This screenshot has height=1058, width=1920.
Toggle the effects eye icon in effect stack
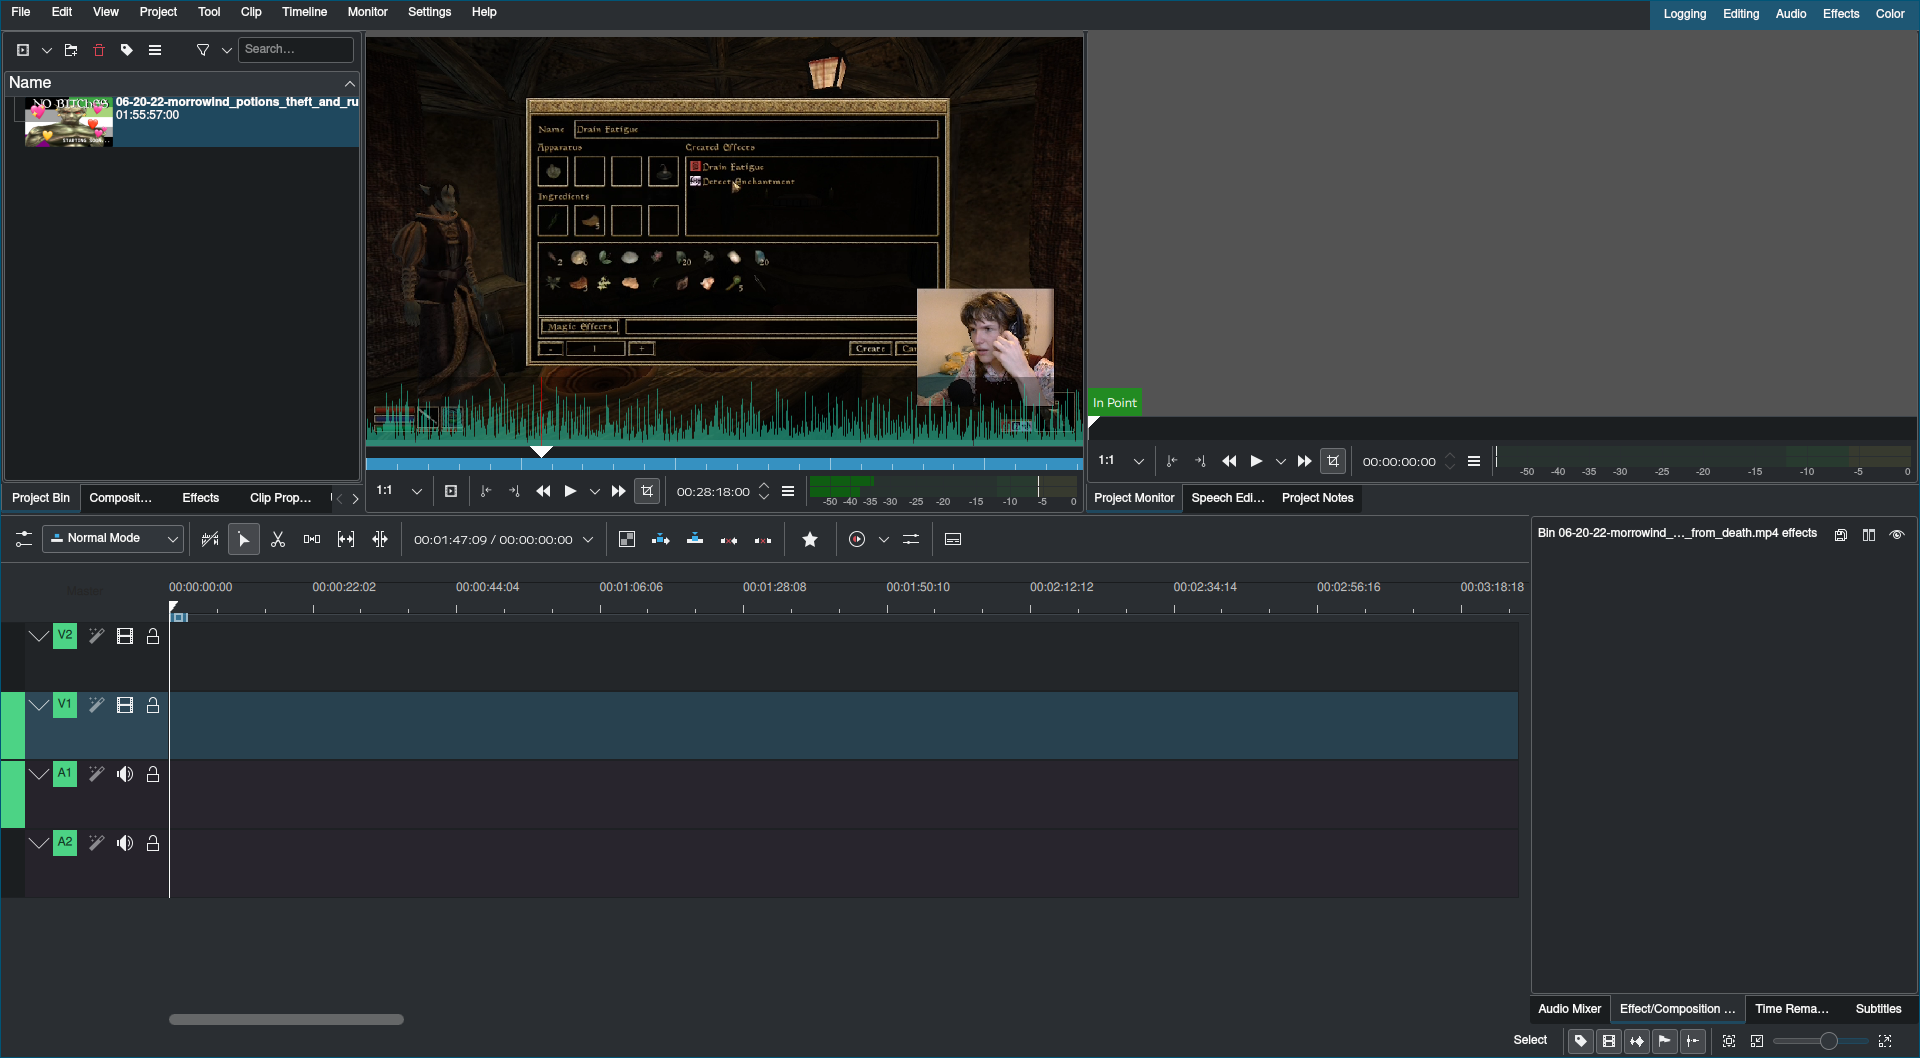[x=1897, y=534]
